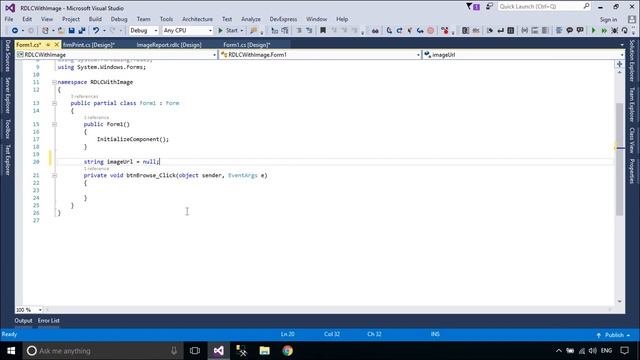Collapse the Form1 constructor block
The image size is (640, 360).
[x=54, y=124]
